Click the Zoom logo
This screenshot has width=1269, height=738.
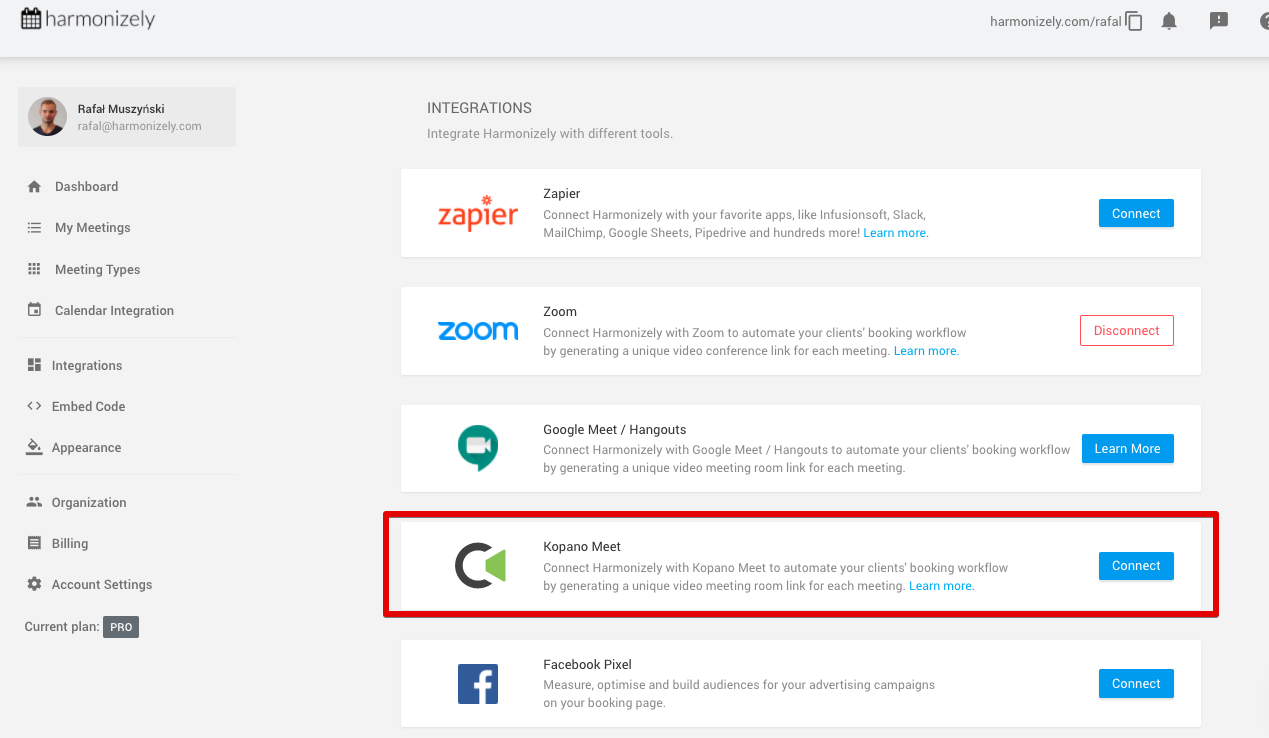(478, 331)
